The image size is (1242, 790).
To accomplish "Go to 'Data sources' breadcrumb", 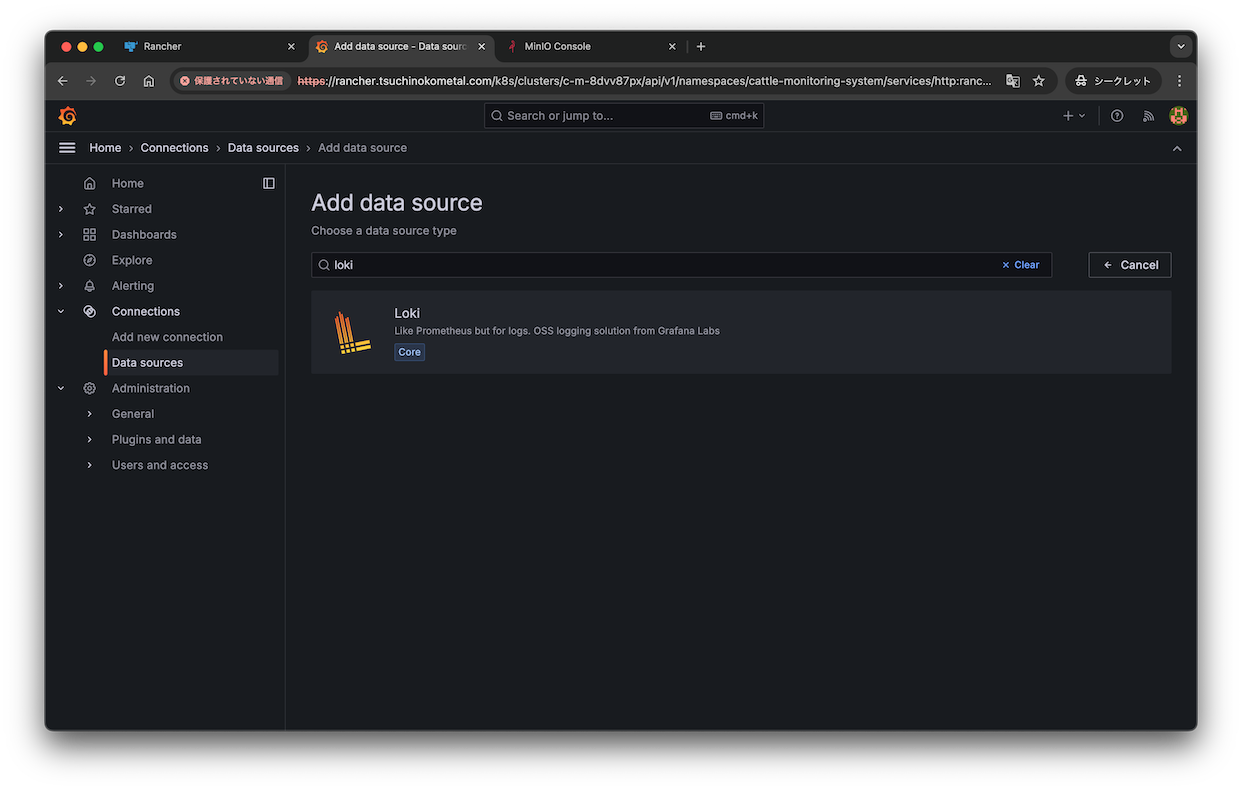I will tap(263, 148).
